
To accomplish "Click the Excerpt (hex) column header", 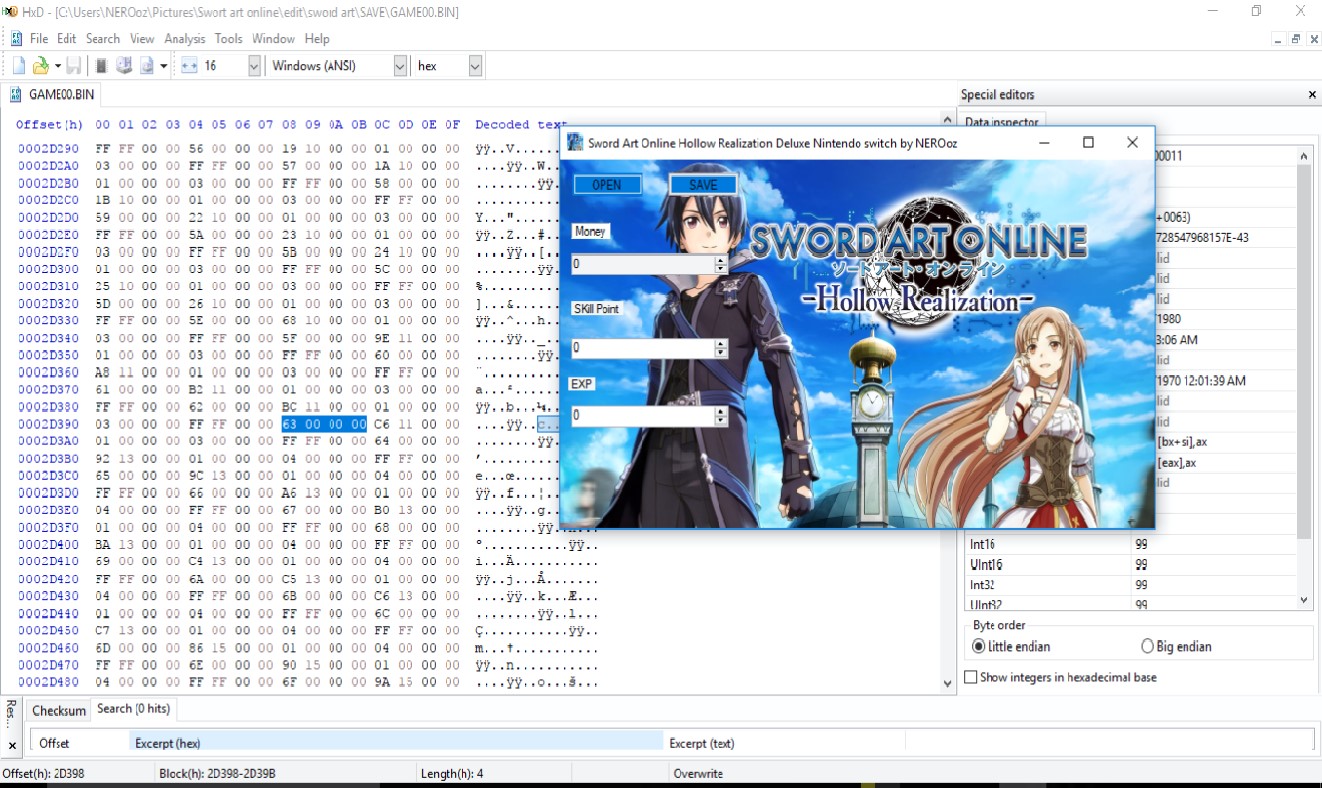I will [x=396, y=744].
